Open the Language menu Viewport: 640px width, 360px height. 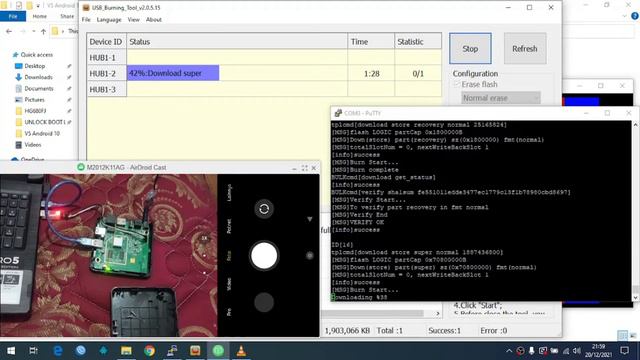[109, 20]
